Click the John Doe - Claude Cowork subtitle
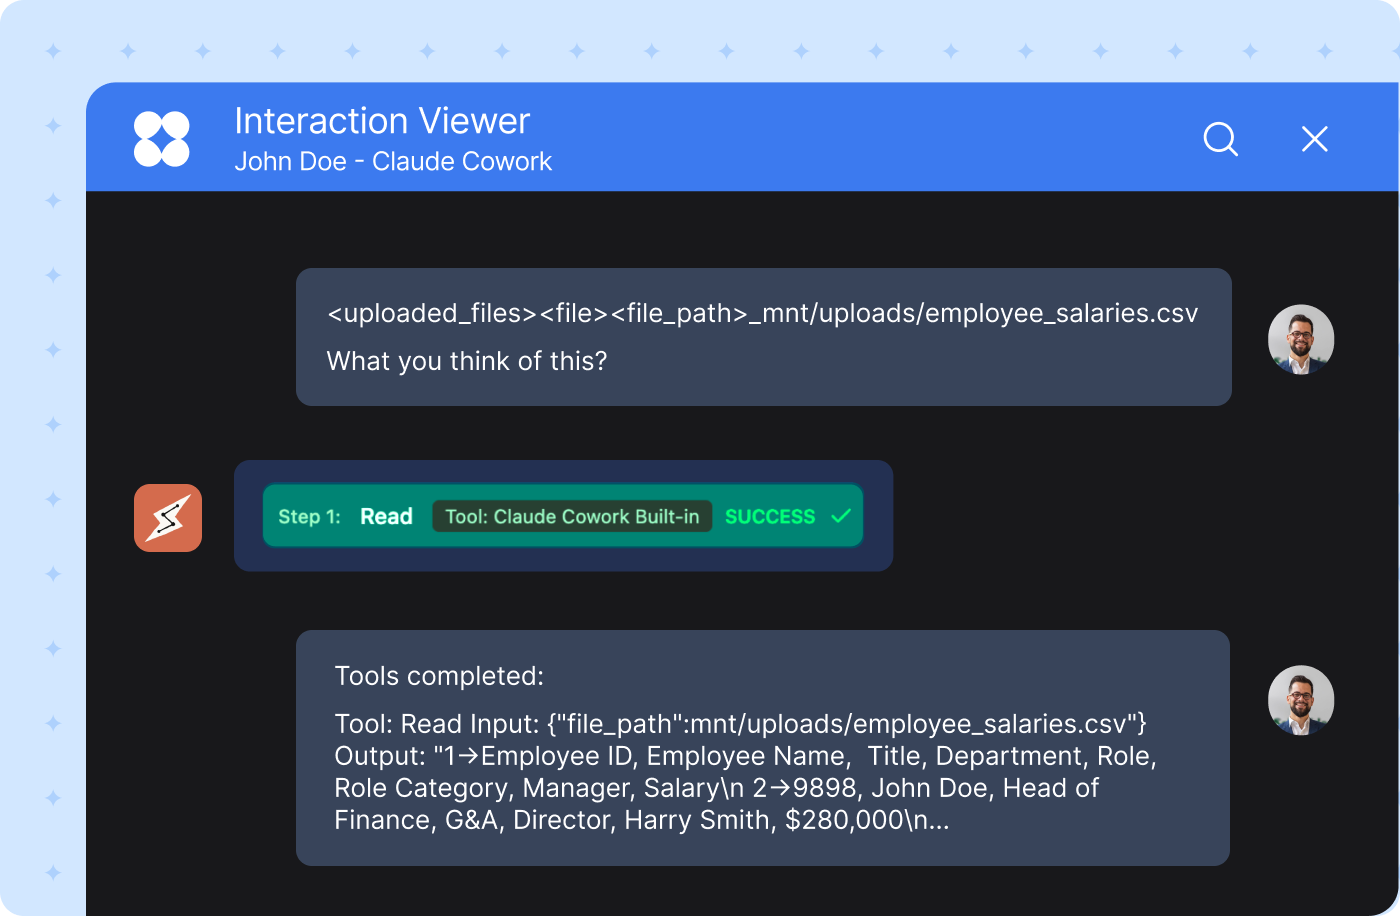1400x916 pixels. (x=393, y=162)
